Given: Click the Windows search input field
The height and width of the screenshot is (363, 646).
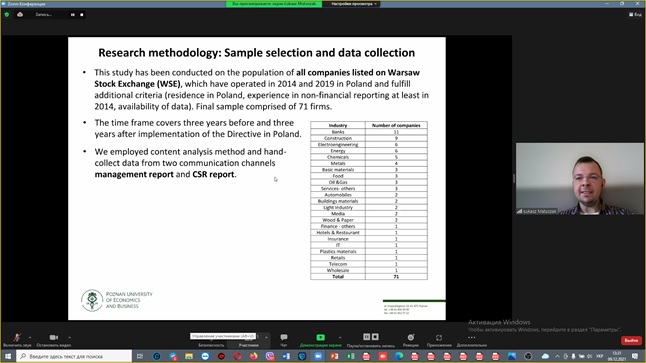Looking at the screenshot, I should coord(74,356).
